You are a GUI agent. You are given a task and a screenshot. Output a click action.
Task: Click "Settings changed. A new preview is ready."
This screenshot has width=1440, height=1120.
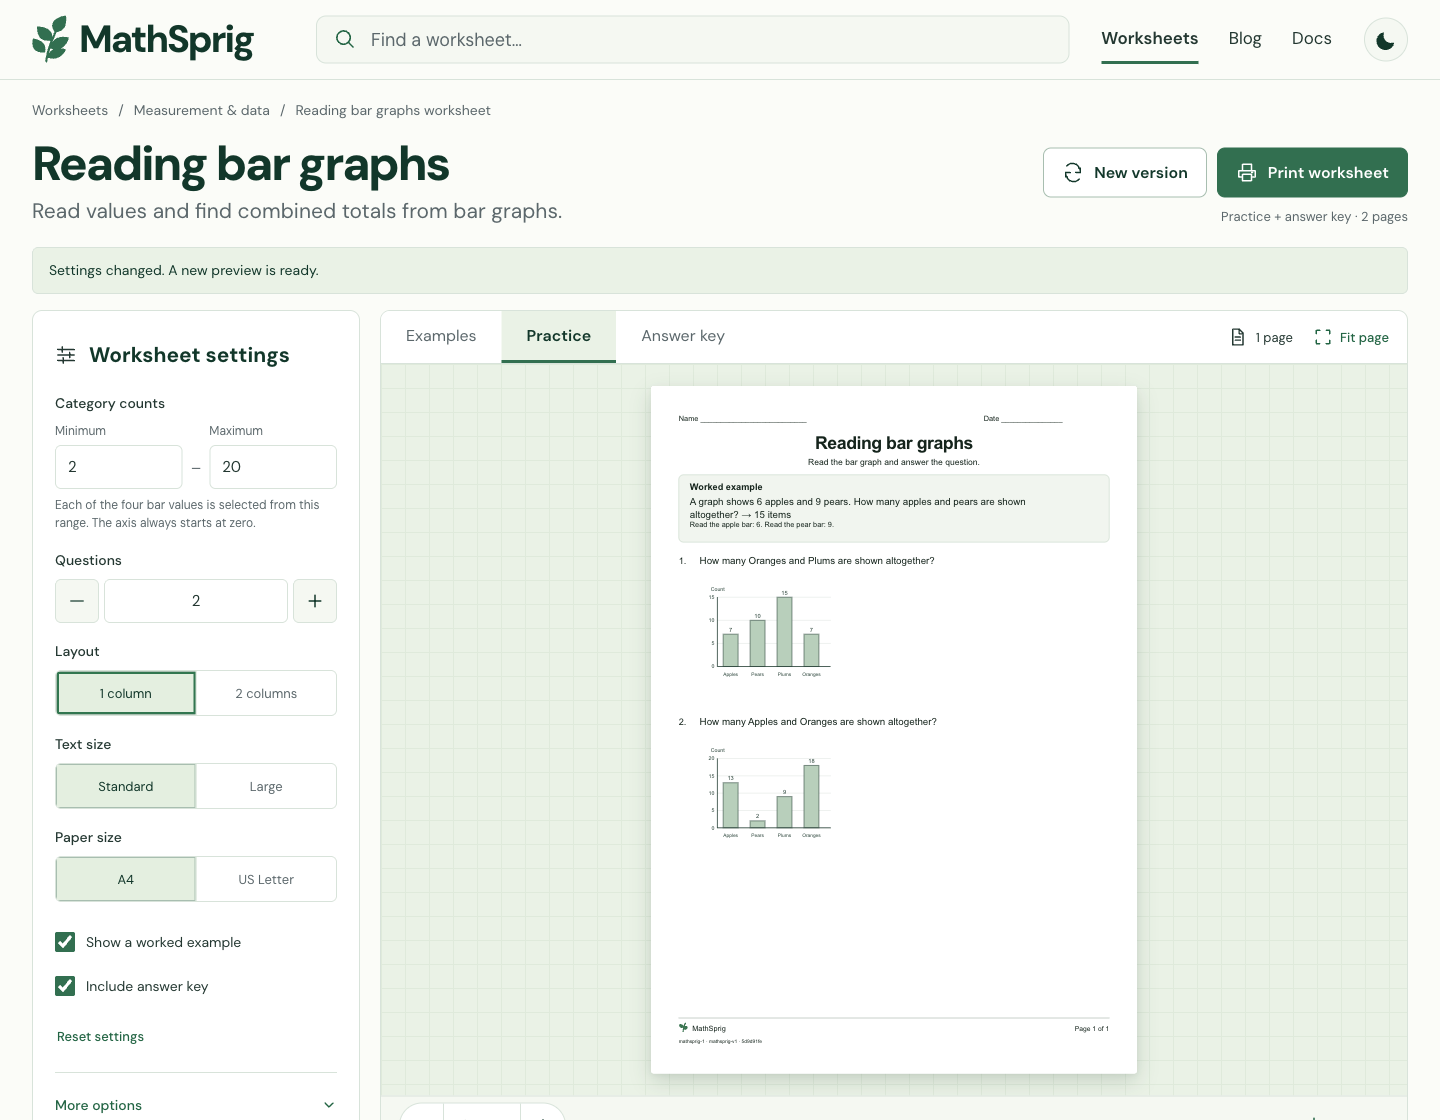coord(184,270)
